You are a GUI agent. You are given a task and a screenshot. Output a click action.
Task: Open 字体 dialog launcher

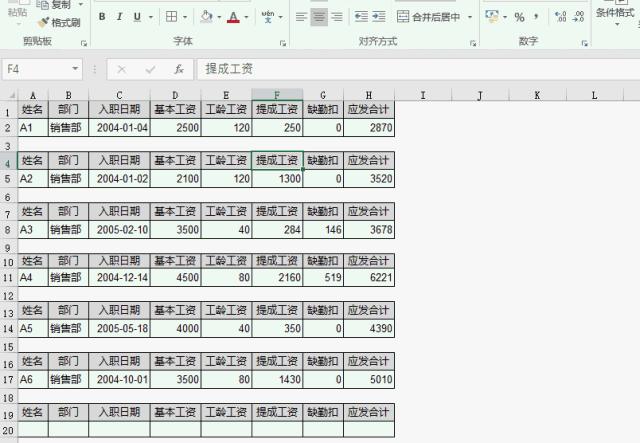click(283, 43)
